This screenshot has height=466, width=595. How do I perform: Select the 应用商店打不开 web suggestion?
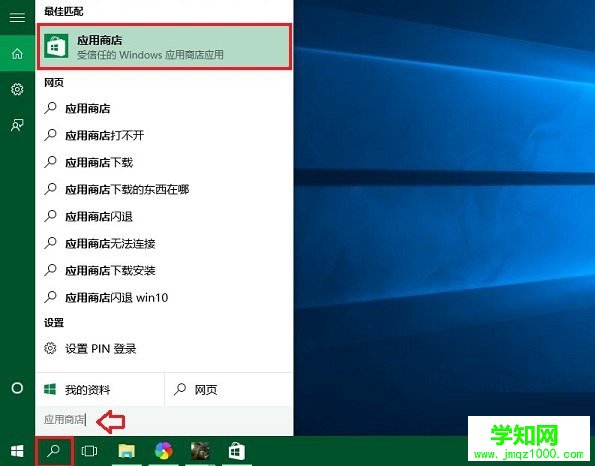pos(164,135)
